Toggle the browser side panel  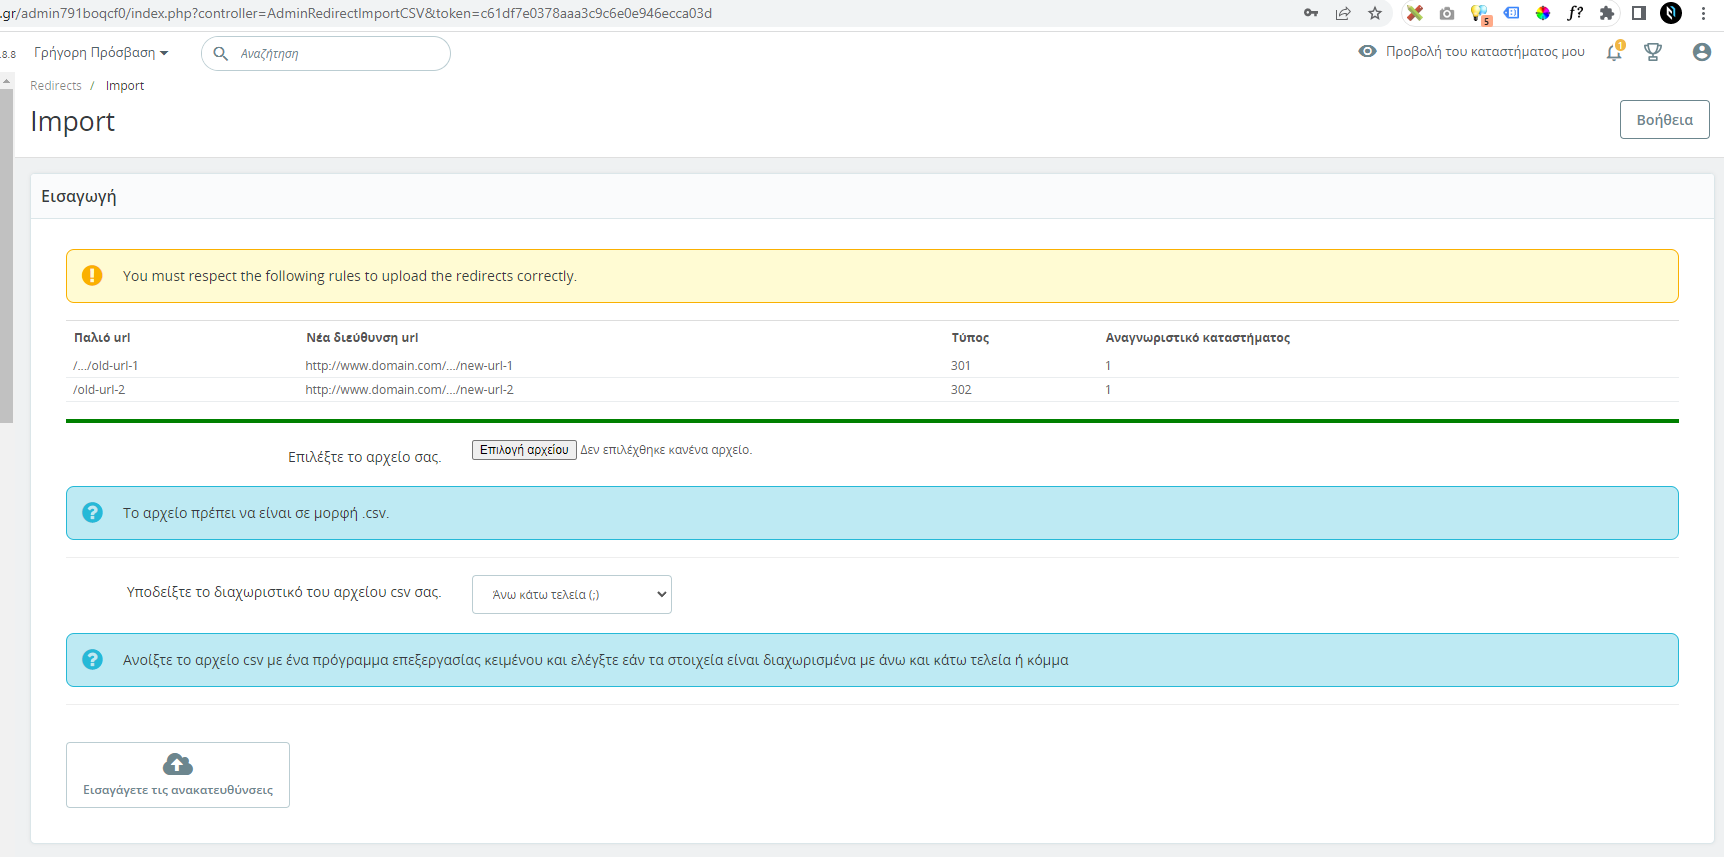(x=1639, y=13)
